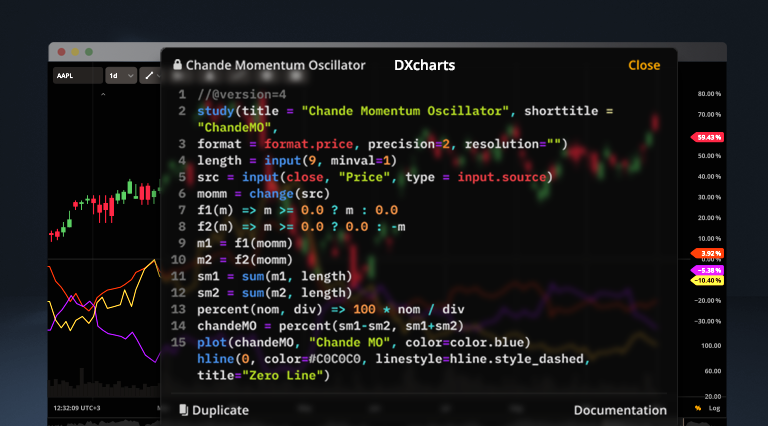The width and height of the screenshot is (768, 426).
Task: Close the Chande Momentum Oscillator script panel
Action: tap(644, 65)
